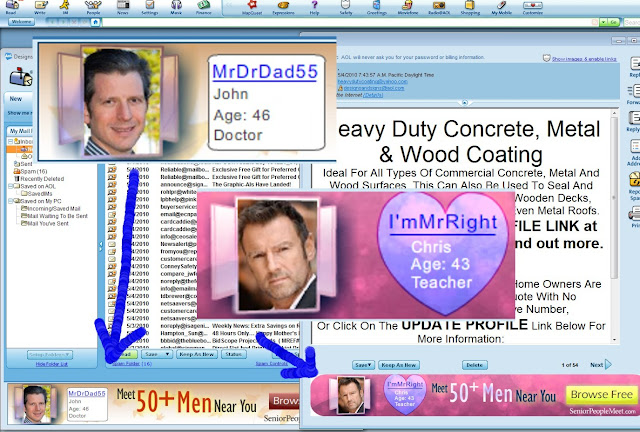The image size is (640, 432).
Task: Click Keep As New in message window
Action: (399, 365)
